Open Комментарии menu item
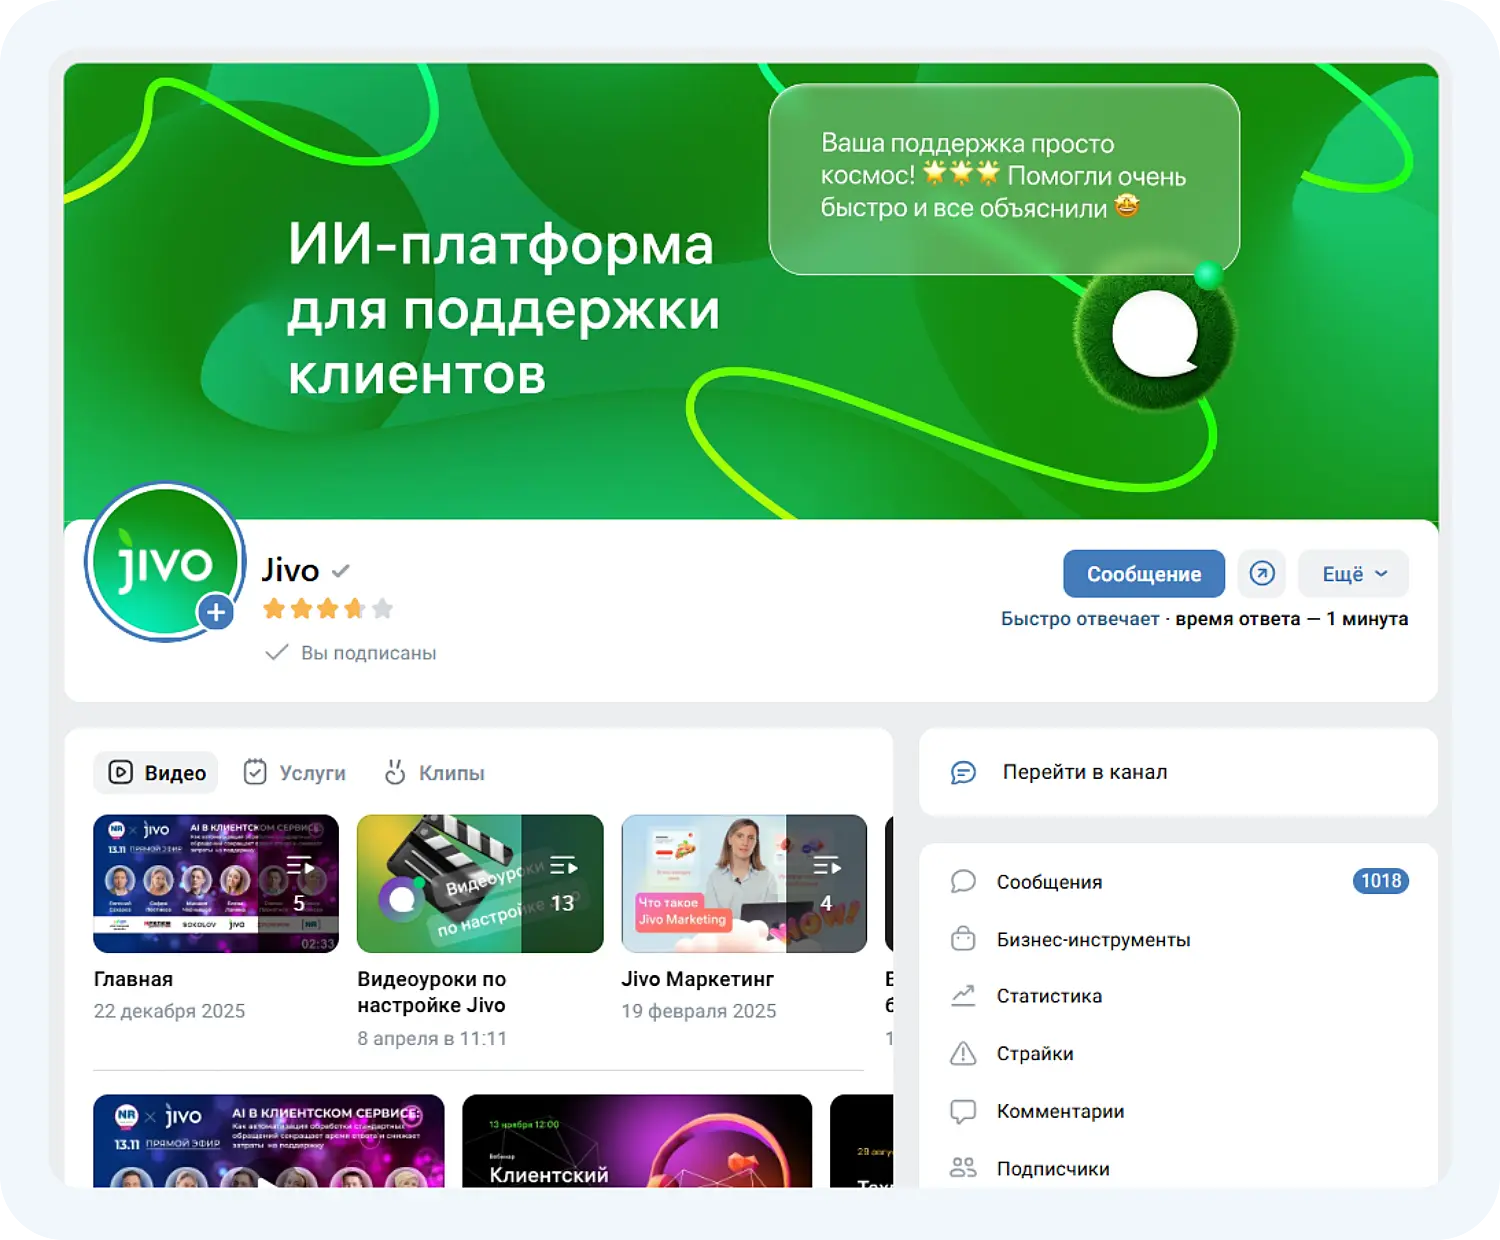Viewport: 1500px width, 1240px height. click(x=1179, y=1111)
